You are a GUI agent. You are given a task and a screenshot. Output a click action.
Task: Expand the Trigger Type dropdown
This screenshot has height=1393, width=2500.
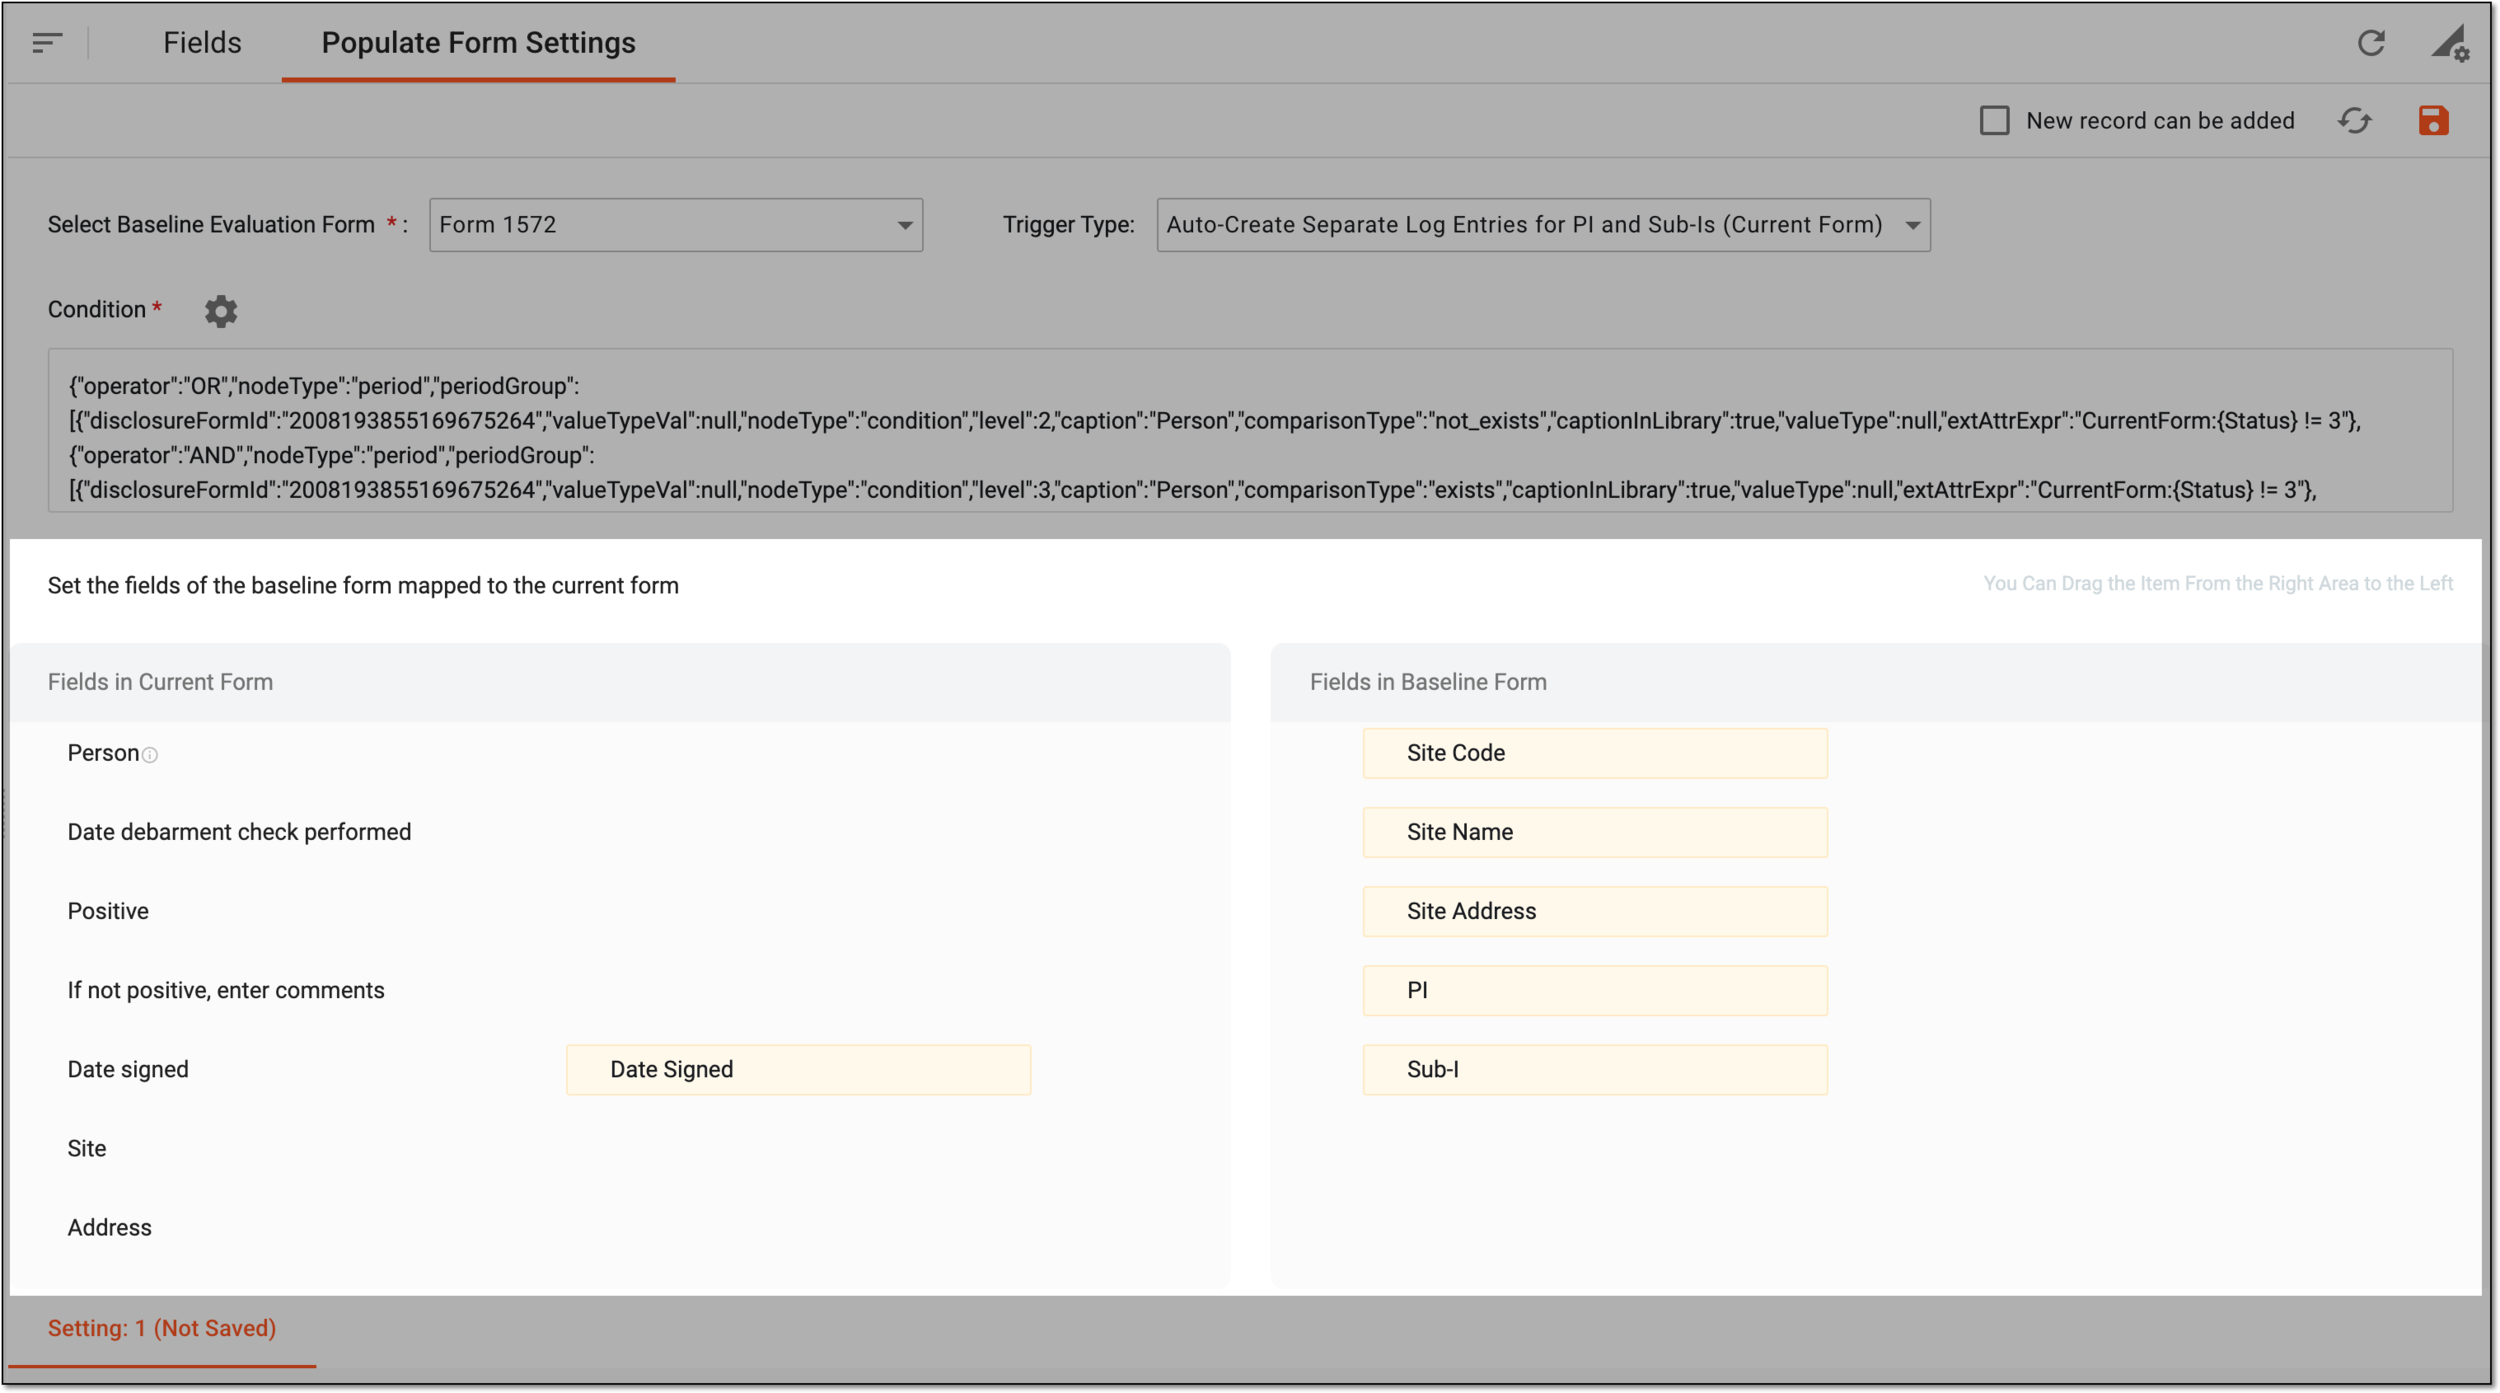[x=1543, y=225]
